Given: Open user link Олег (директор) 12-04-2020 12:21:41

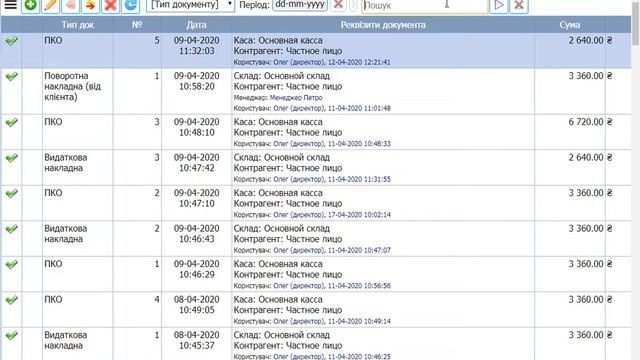Looking at the screenshot, I should 332,62.
